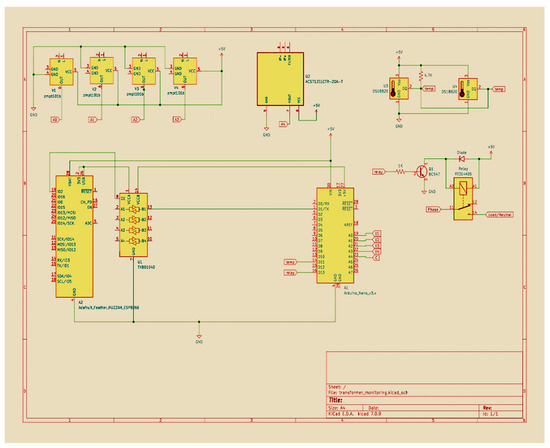Click label connected to Arduino pin A0
This screenshot has width=550, height=448.
[x=376, y=234]
